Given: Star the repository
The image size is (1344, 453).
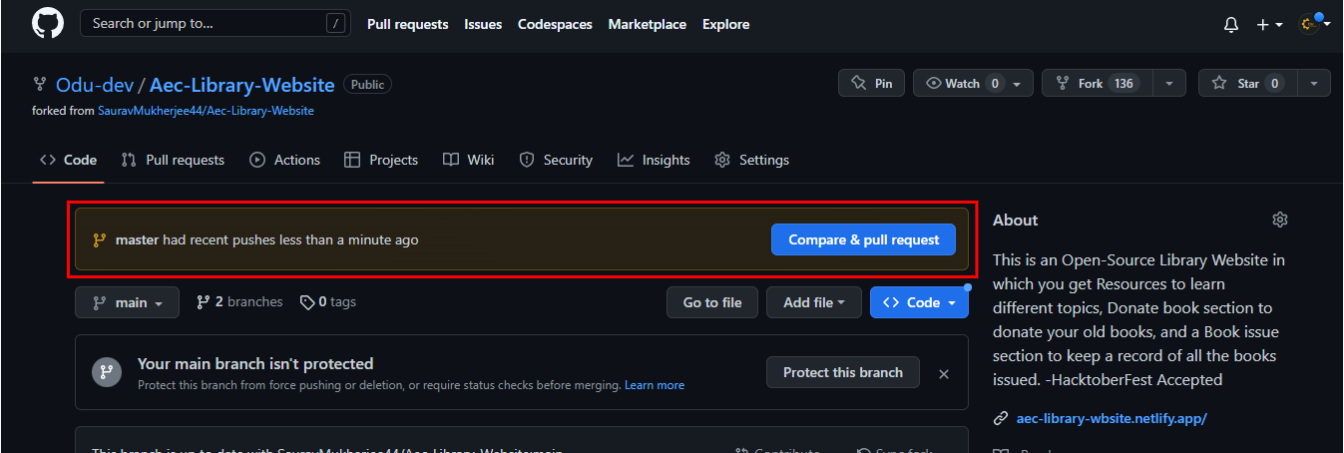Looking at the screenshot, I should point(1247,83).
